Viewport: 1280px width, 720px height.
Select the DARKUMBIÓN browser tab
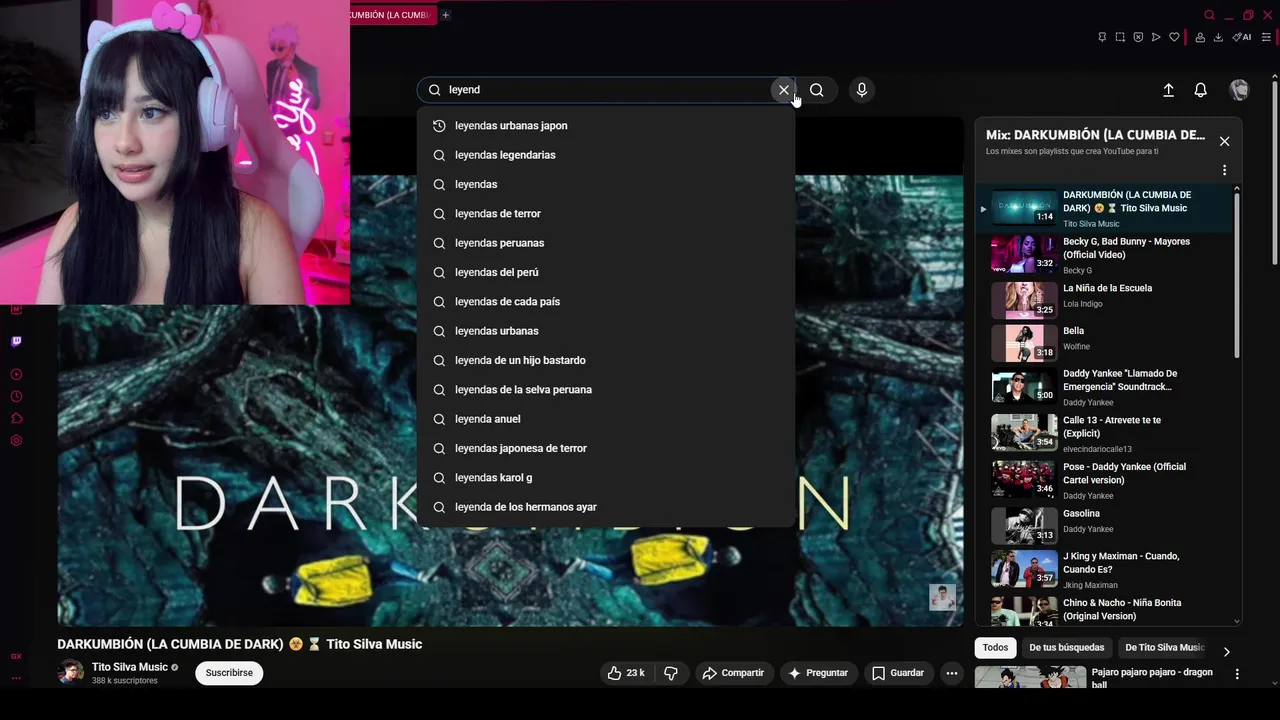(x=392, y=15)
